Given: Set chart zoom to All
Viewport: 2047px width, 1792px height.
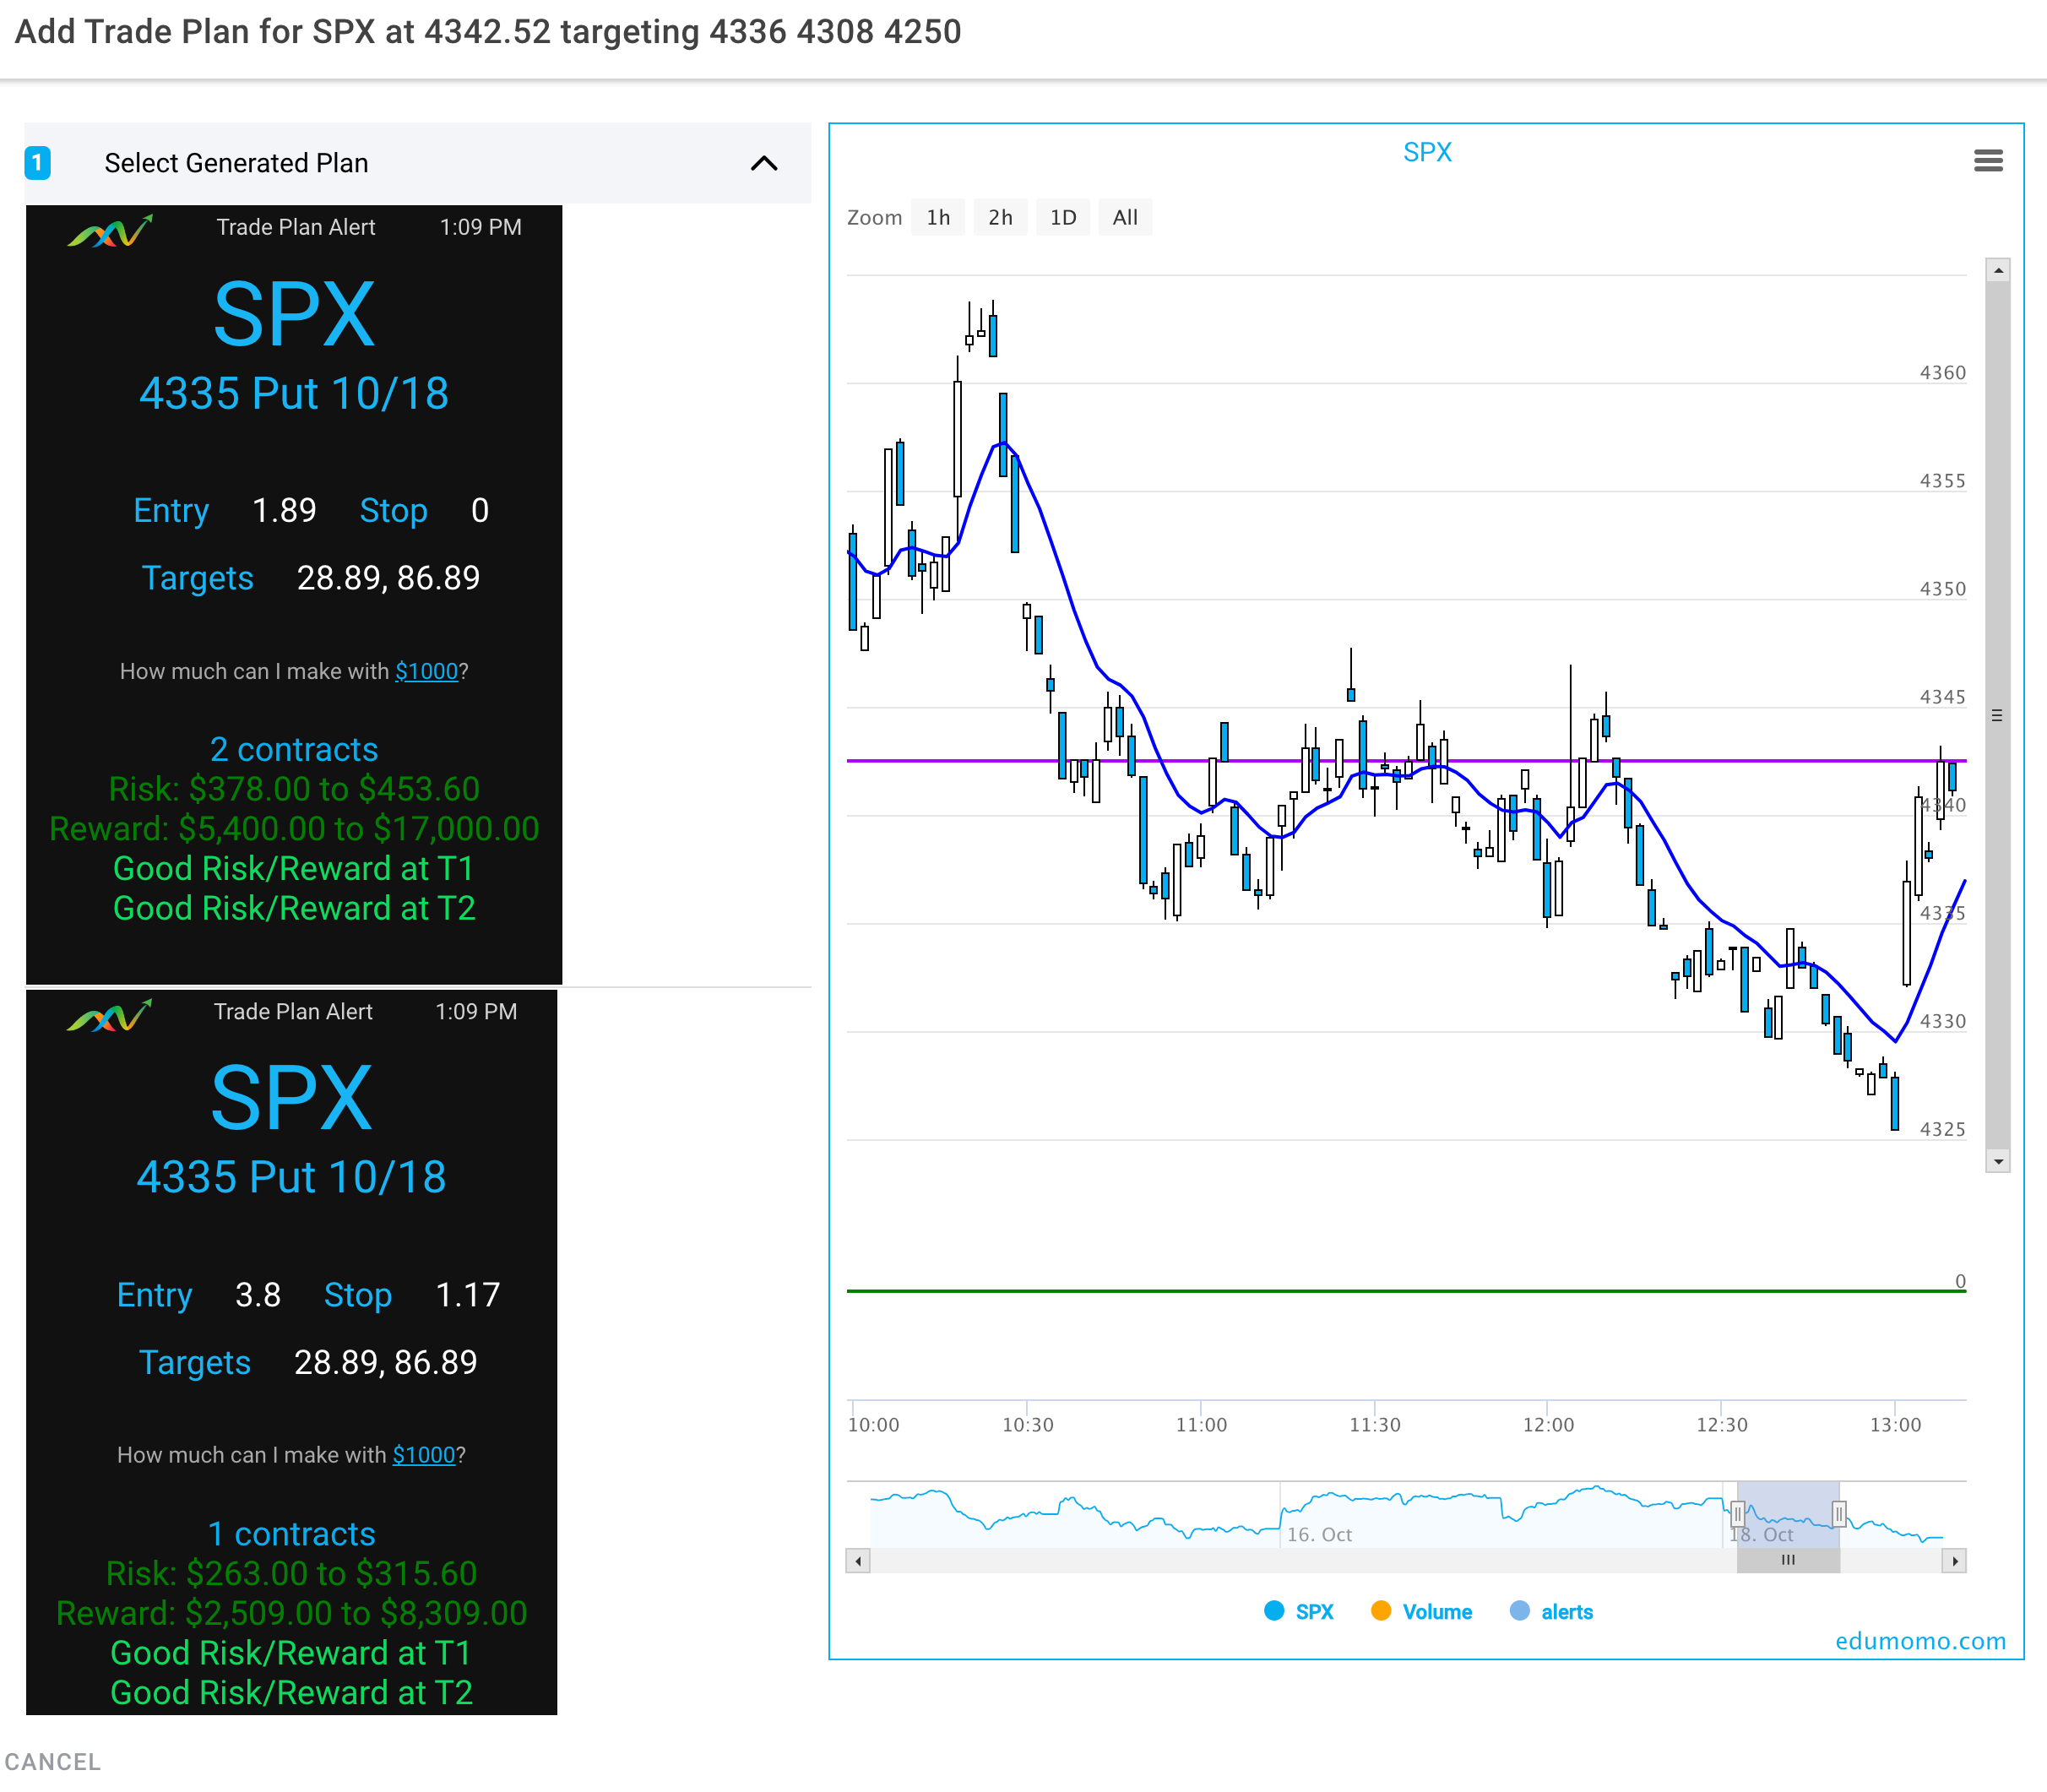Looking at the screenshot, I should tap(1124, 217).
